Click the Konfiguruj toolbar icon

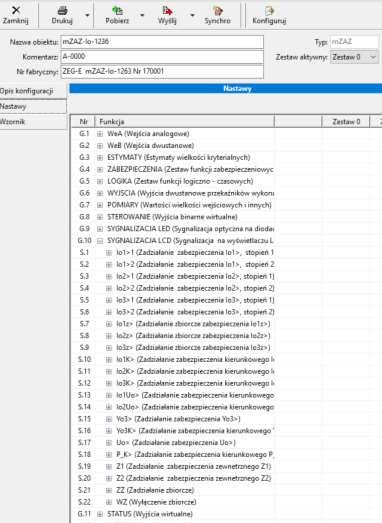pos(269,10)
